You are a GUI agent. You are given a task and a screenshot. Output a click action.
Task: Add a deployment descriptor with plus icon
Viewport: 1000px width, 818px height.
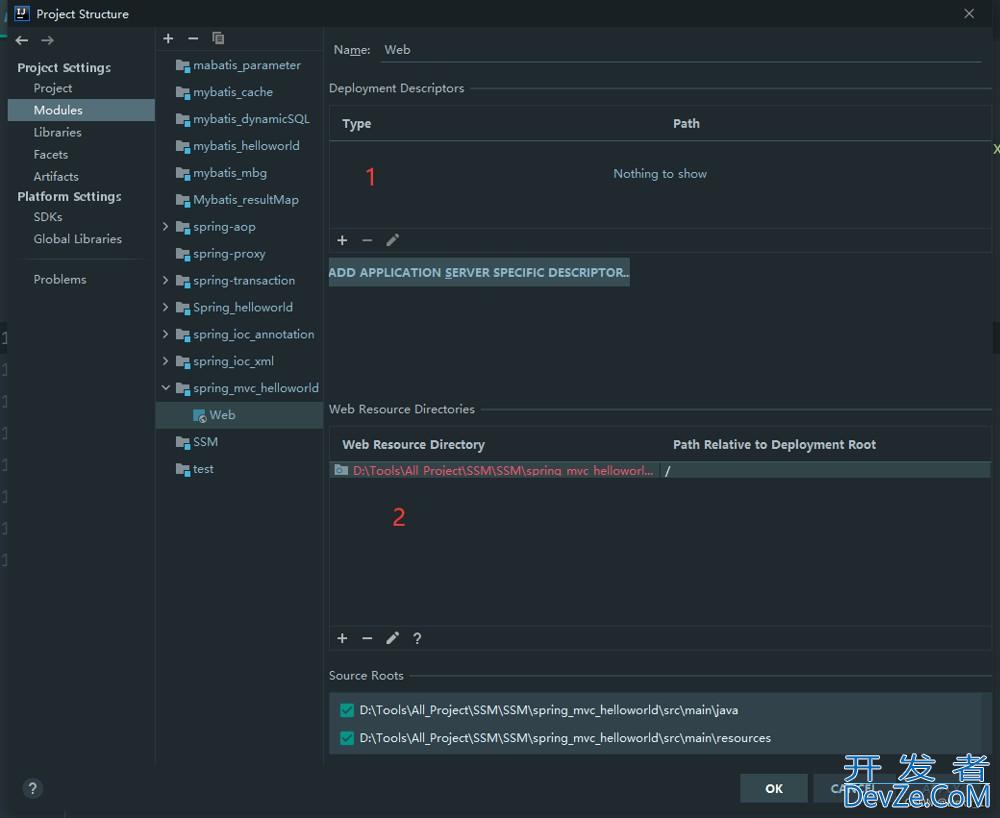[342, 240]
